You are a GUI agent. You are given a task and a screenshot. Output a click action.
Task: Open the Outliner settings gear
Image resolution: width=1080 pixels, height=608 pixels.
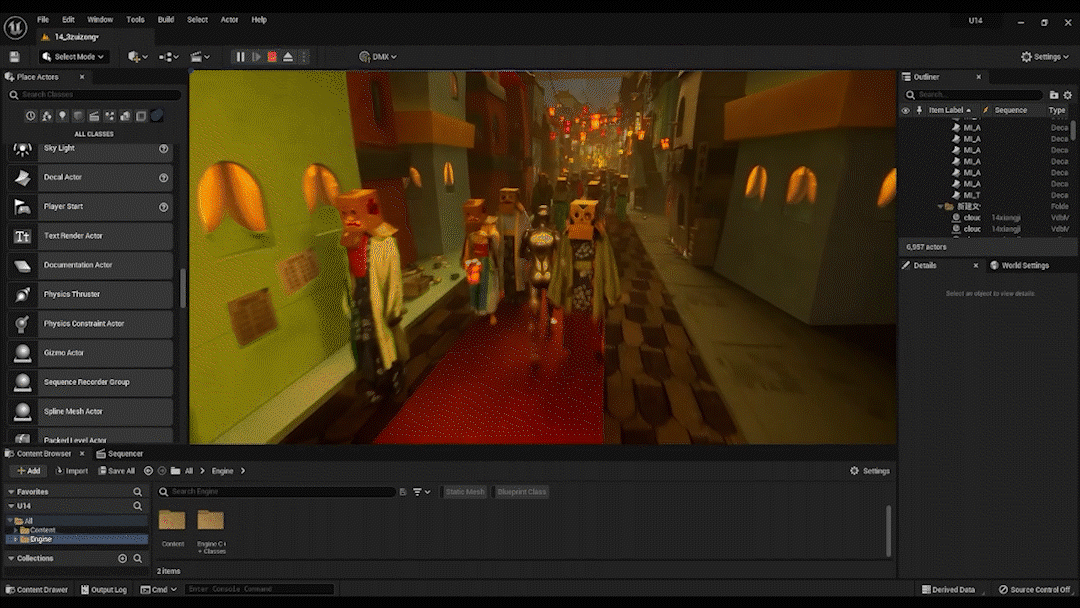point(1068,95)
